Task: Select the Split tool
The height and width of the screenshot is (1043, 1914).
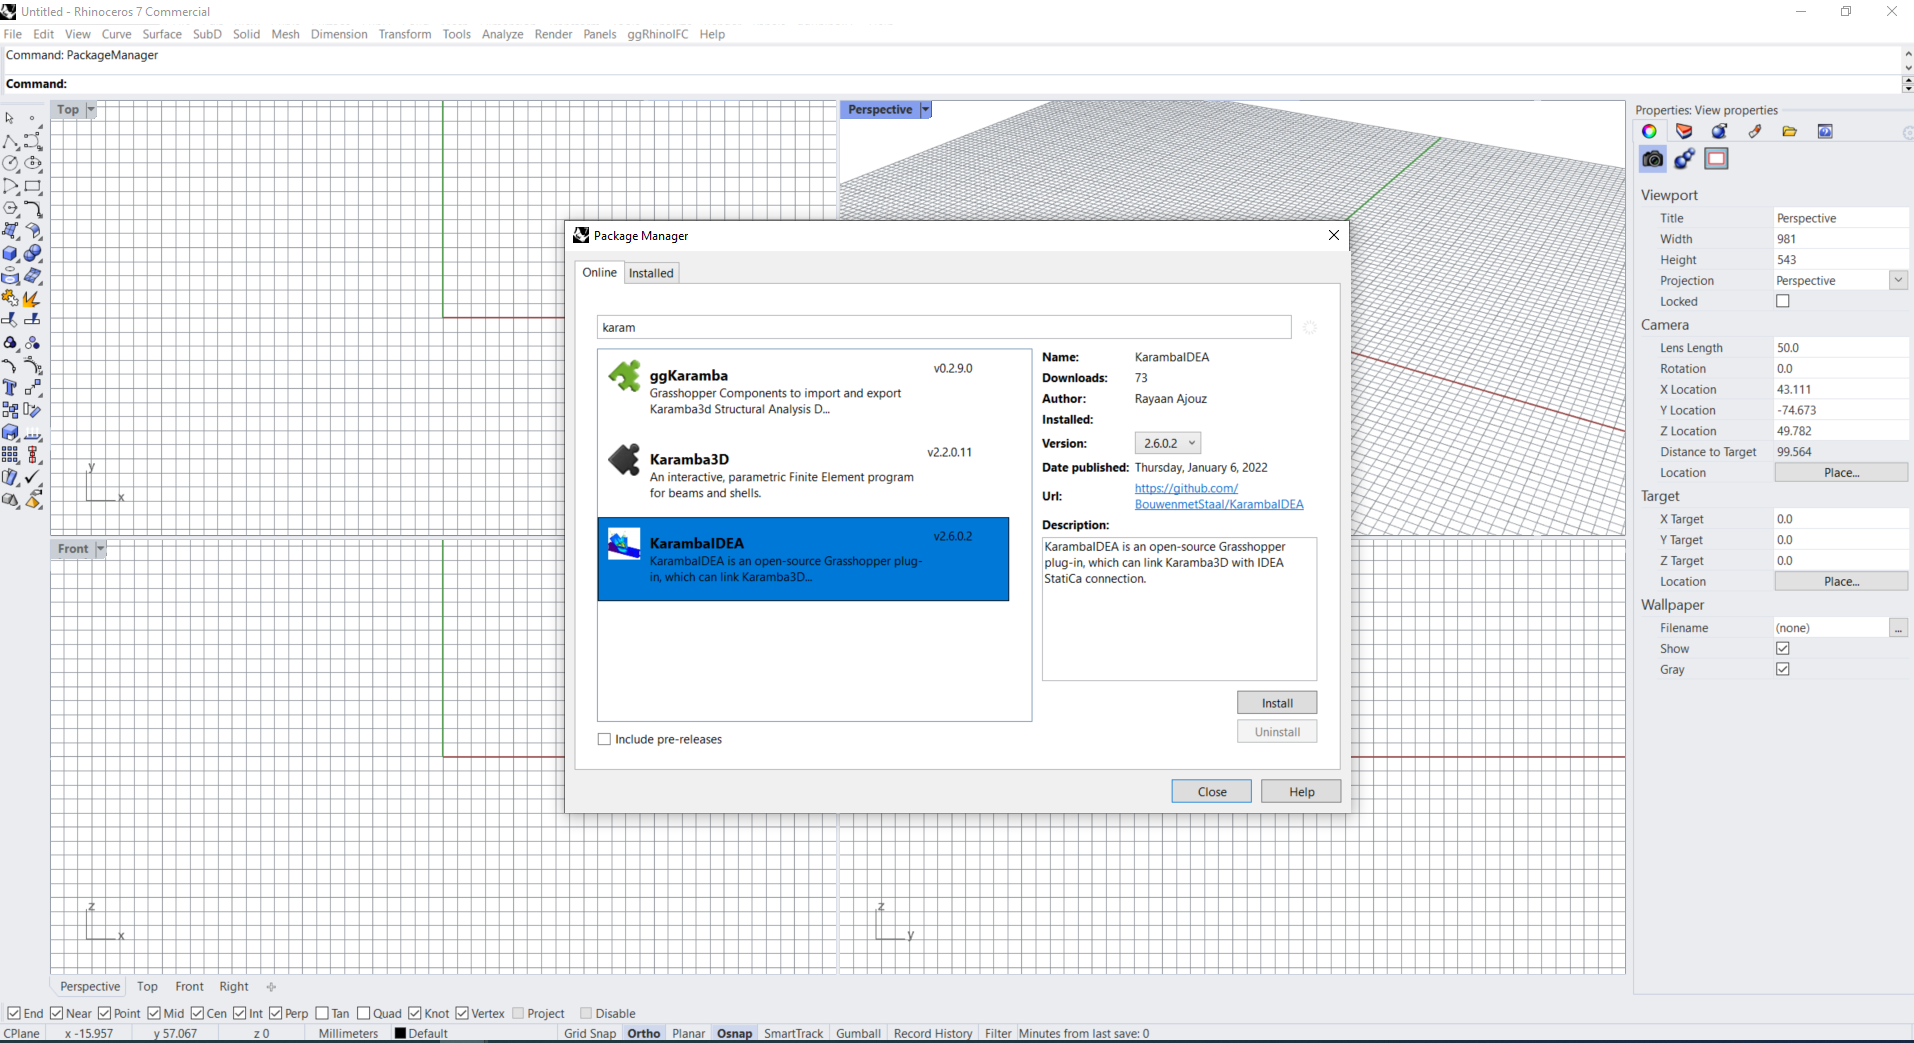Action: 33,320
